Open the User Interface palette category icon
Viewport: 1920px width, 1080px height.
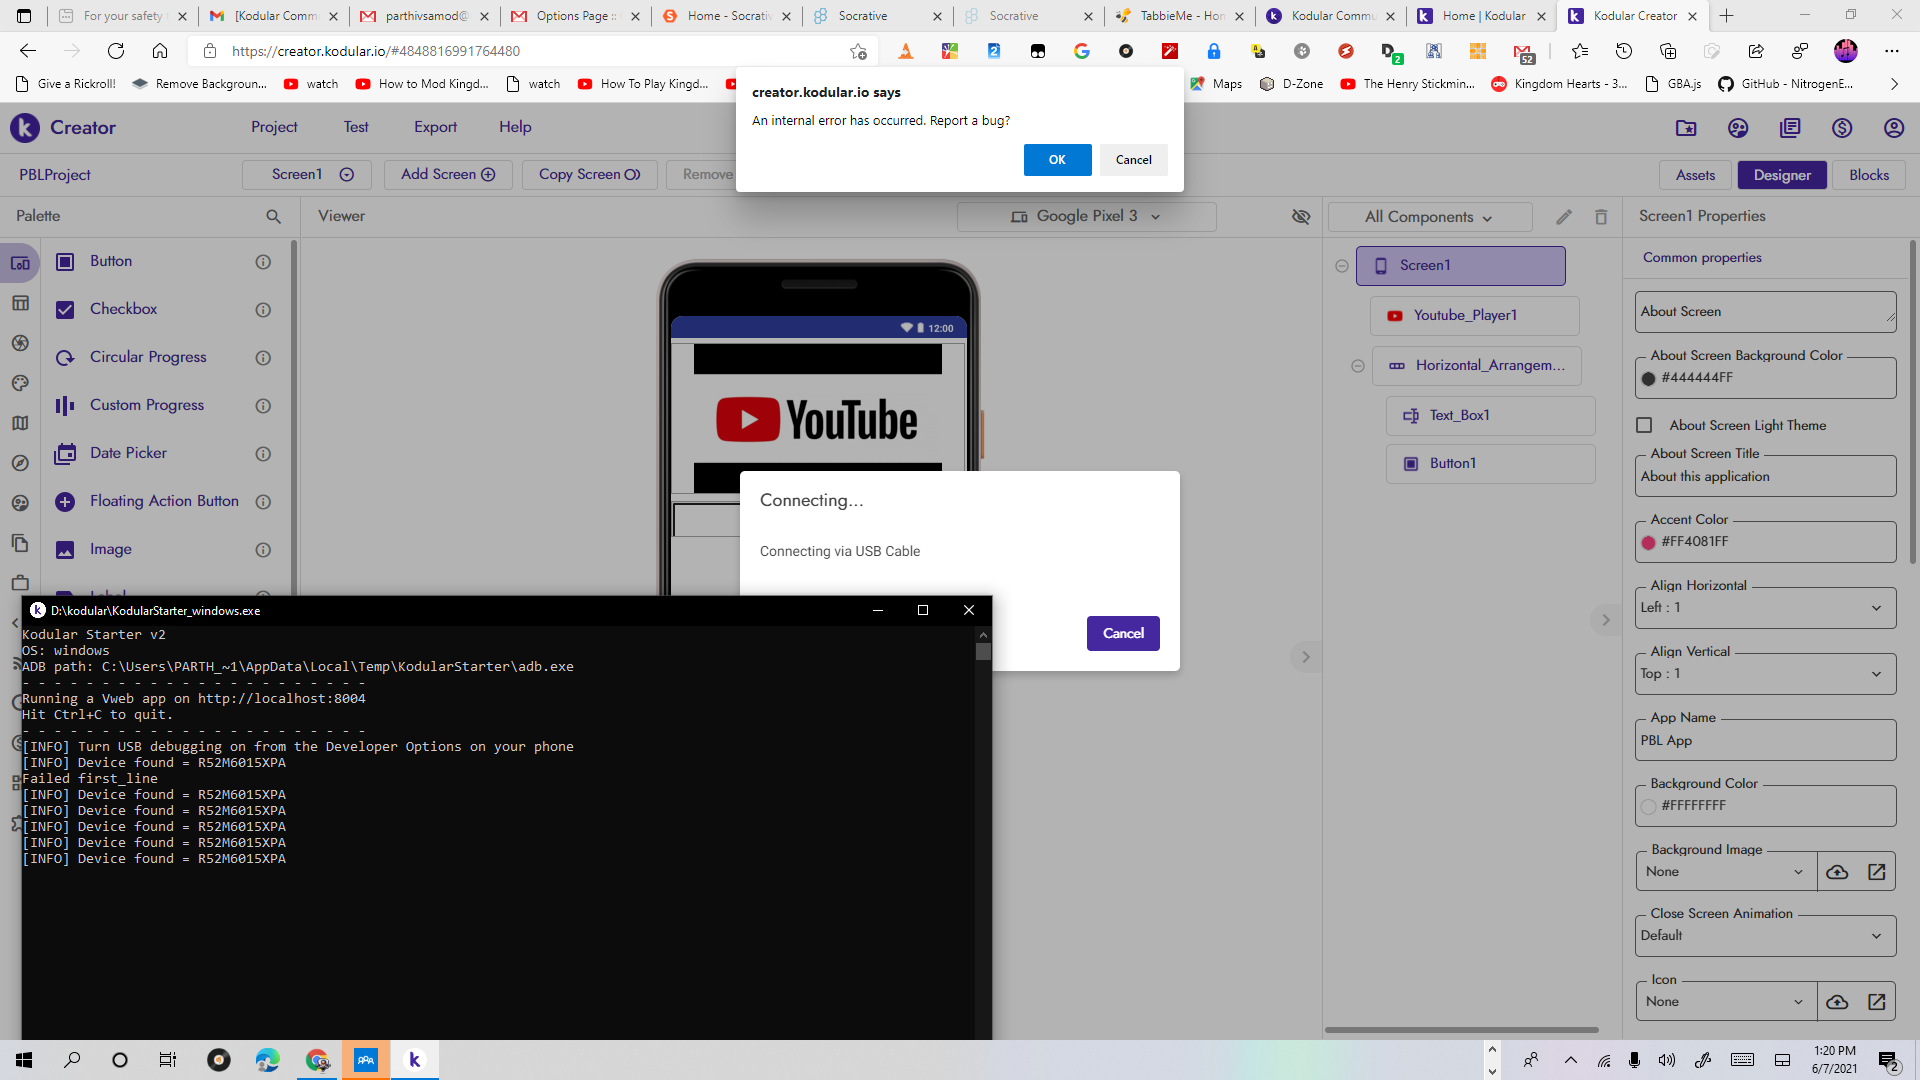click(x=20, y=264)
